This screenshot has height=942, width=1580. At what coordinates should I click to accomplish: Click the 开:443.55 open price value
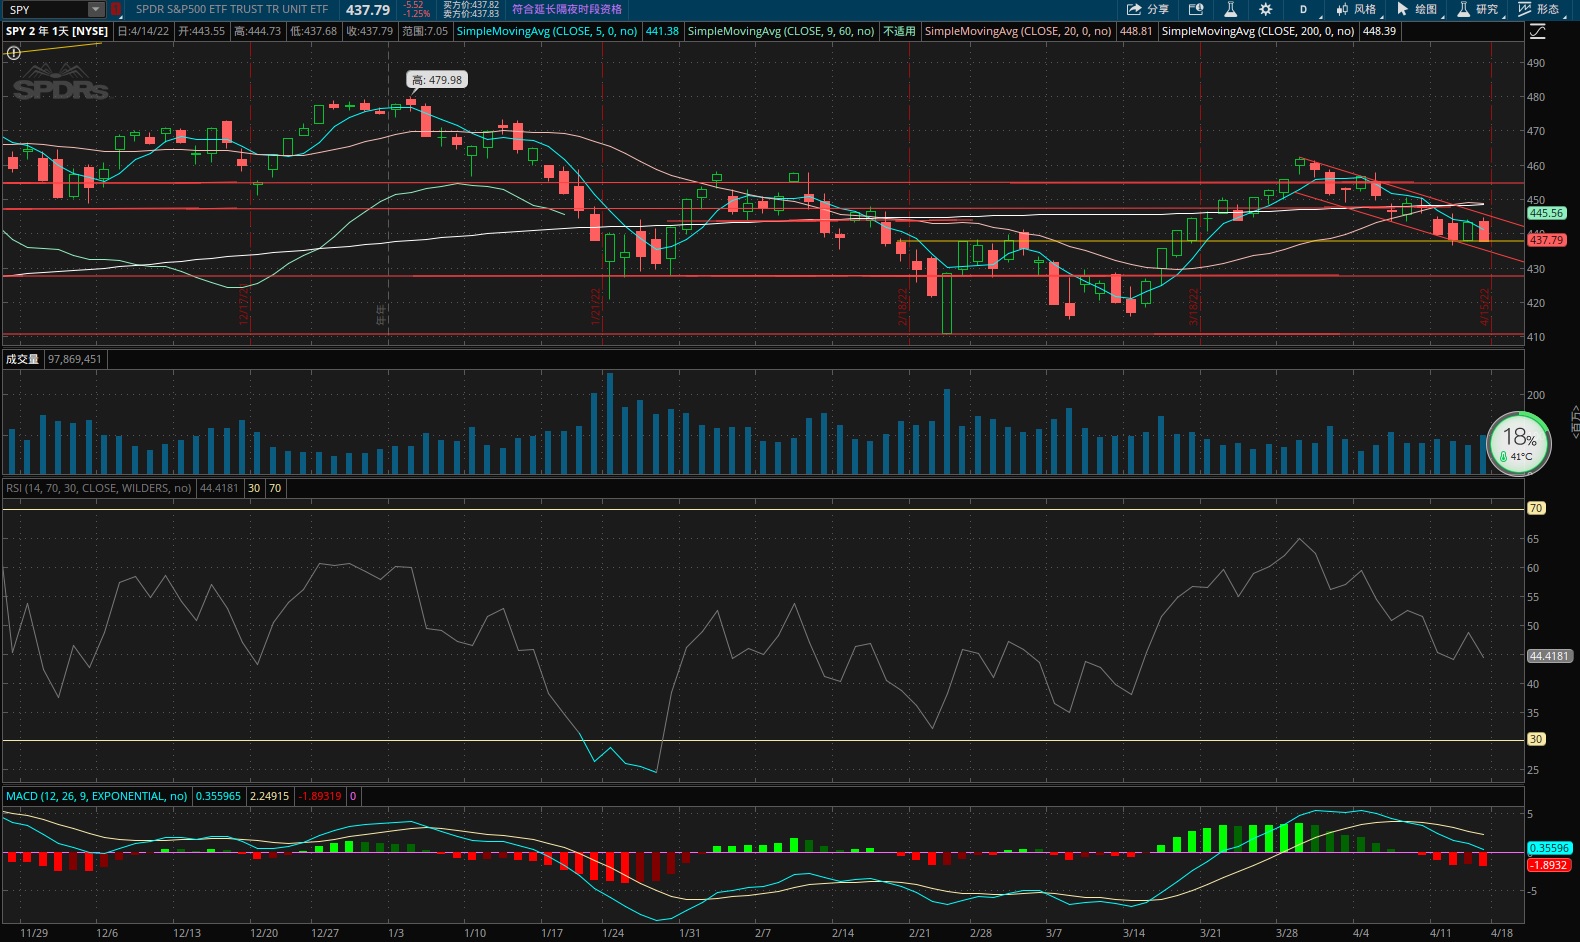[x=202, y=31]
